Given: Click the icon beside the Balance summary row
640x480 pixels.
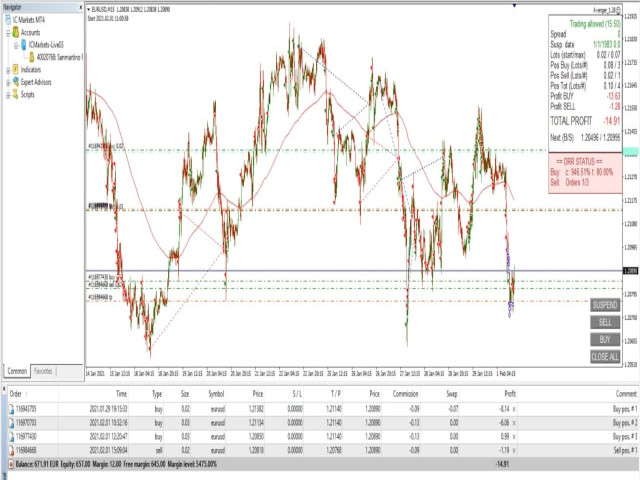Looking at the screenshot, I should click(11, 464).
